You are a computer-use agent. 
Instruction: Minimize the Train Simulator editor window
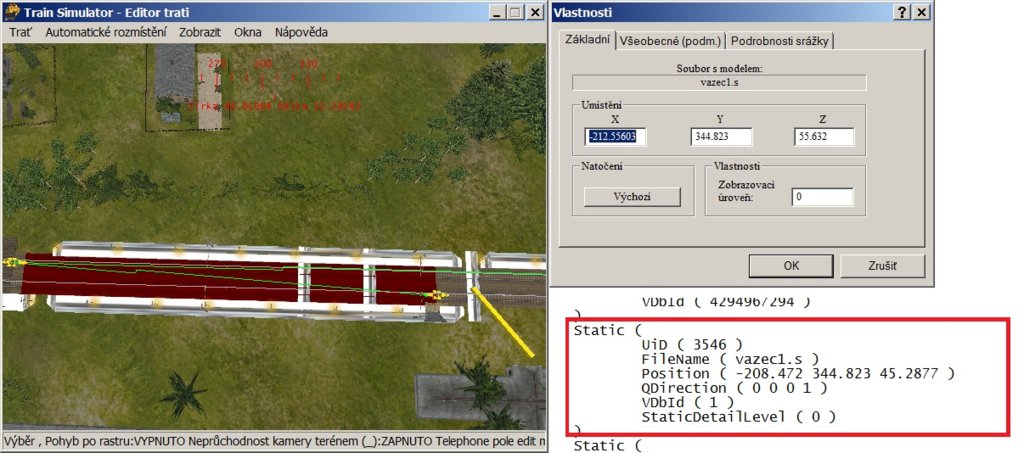click(498, 12)
